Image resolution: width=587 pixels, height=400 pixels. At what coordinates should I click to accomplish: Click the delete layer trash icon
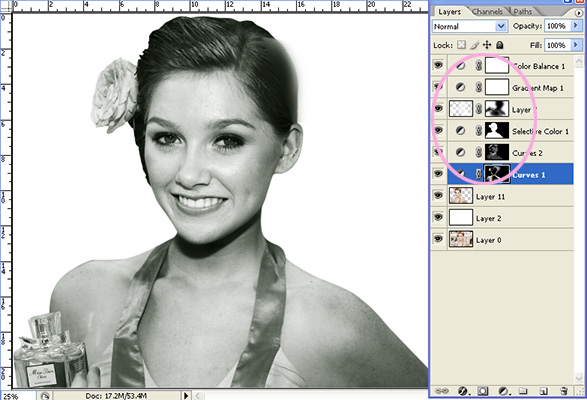click(564, 391)
